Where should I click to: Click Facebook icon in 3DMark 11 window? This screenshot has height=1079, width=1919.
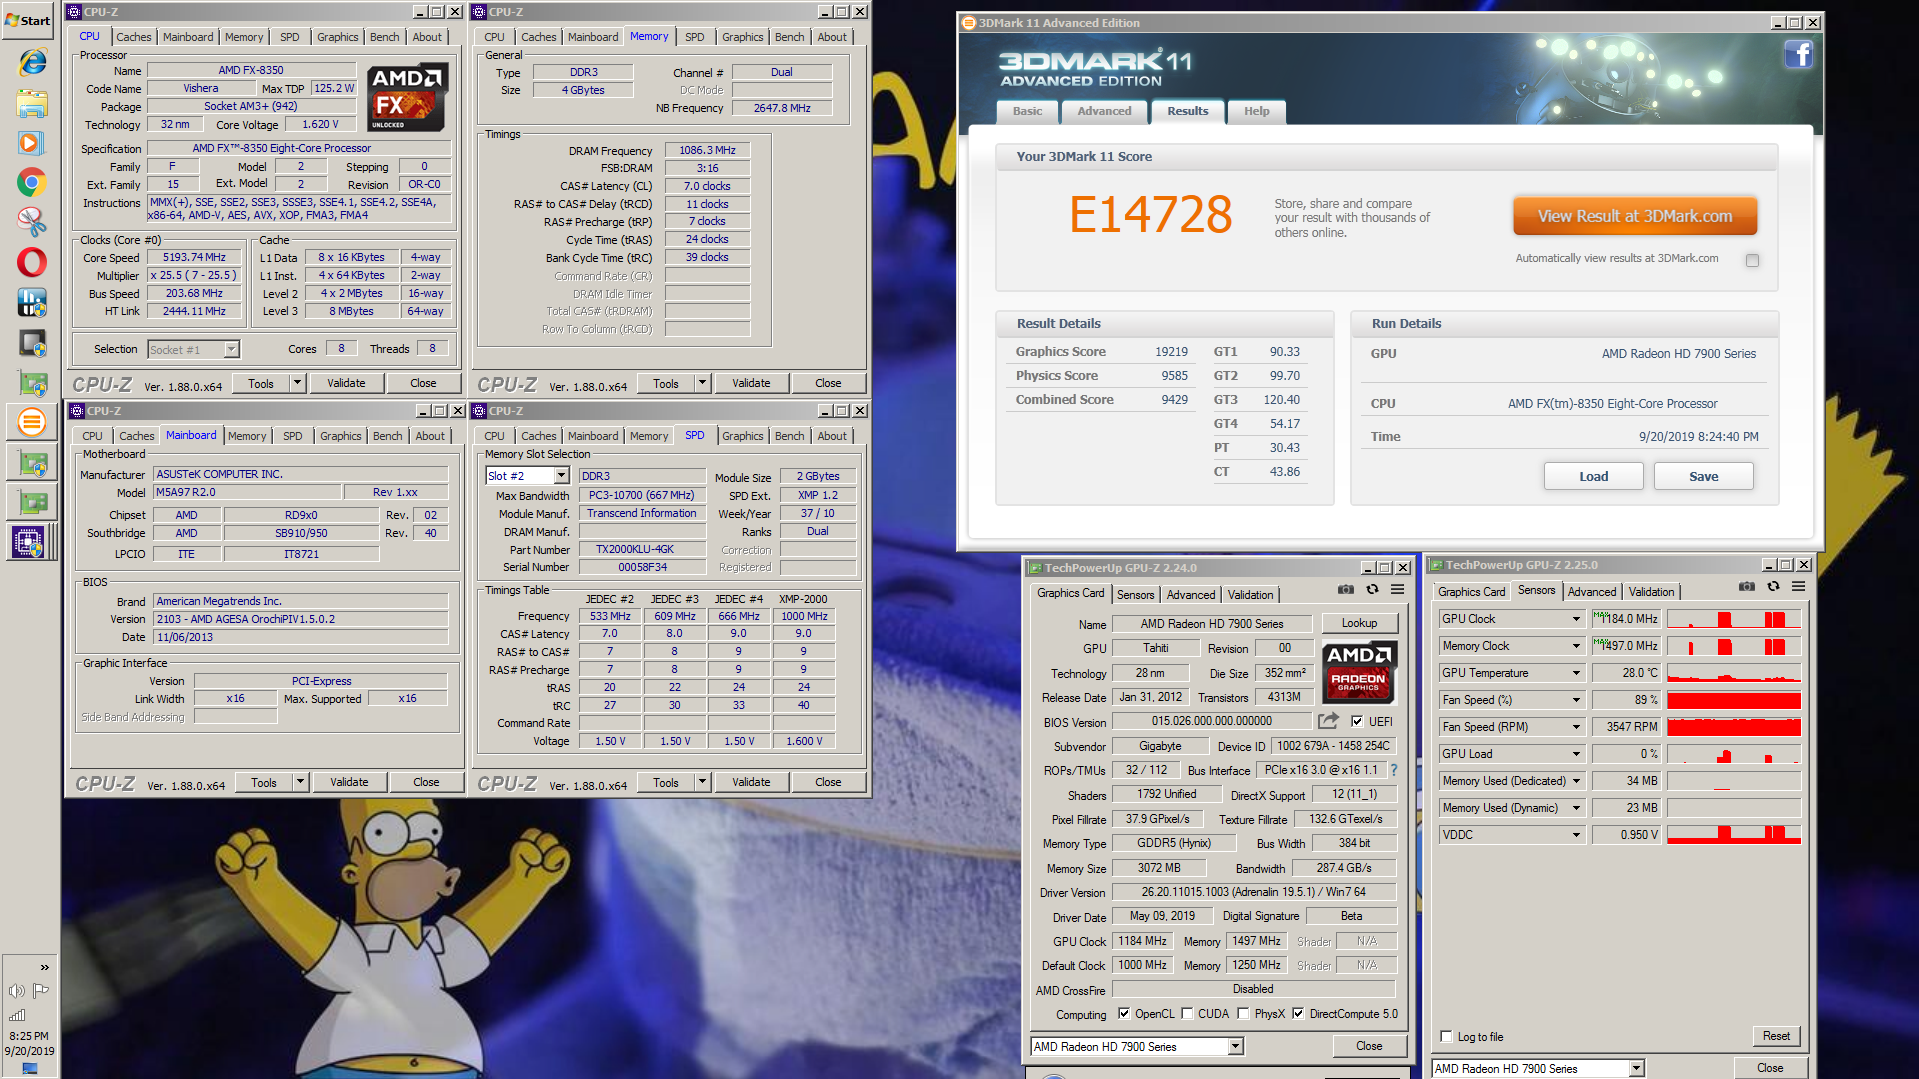pyautogui.click(x=1798, y=54)
